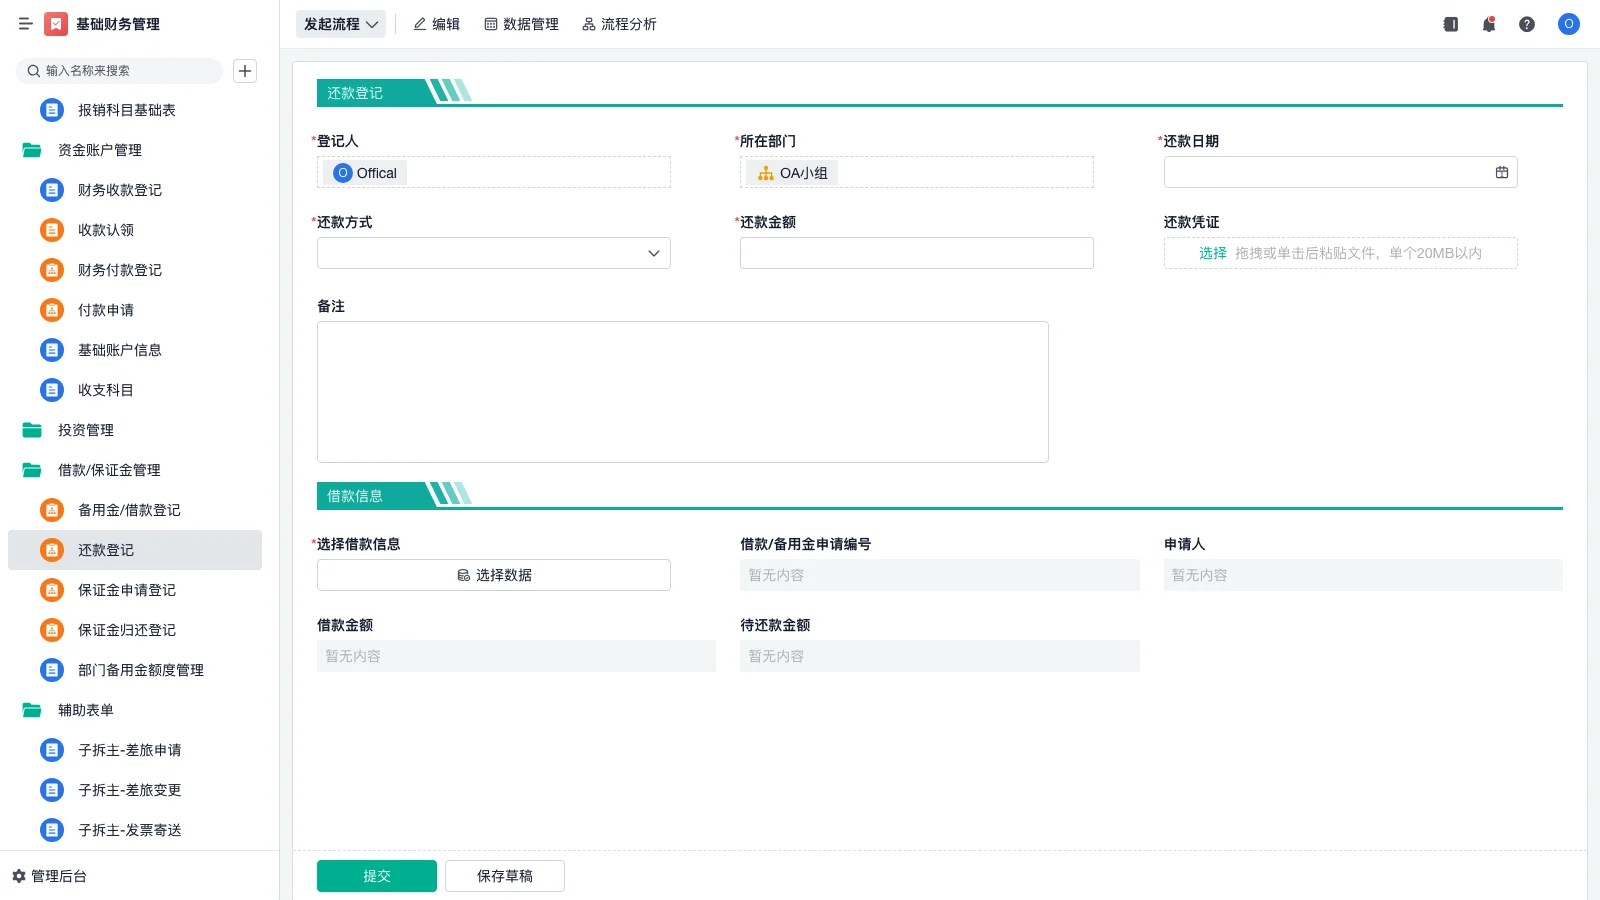Click orange icon of 付款申请
The height and width of the screenshot is (900, 1600).
tap(52, 310)
